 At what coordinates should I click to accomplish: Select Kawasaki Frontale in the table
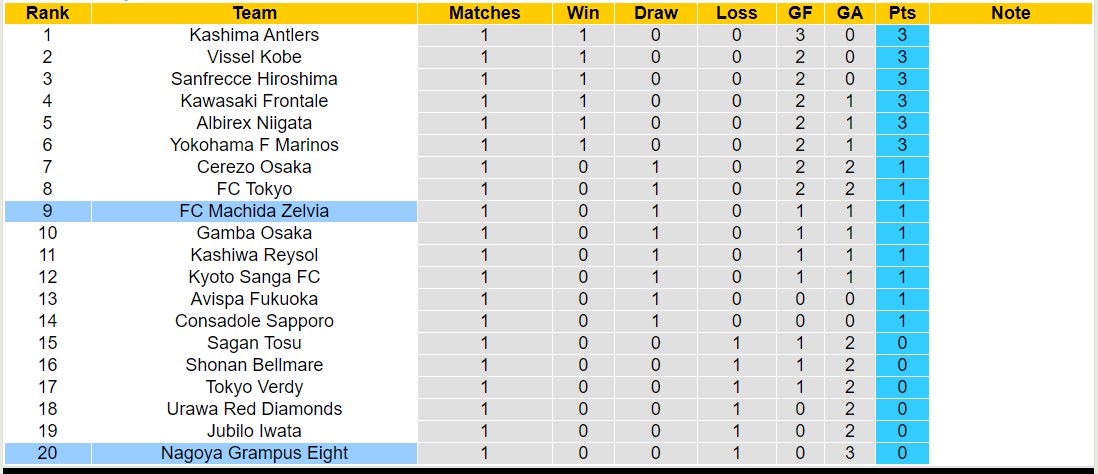[254, 101]
